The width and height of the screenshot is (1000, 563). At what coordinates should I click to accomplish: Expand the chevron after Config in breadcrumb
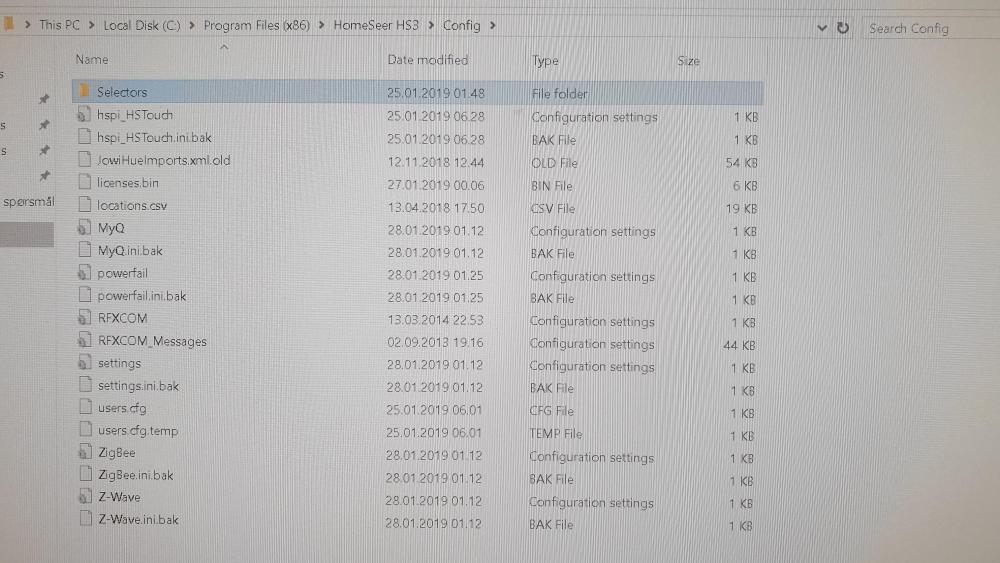[493, 26]
